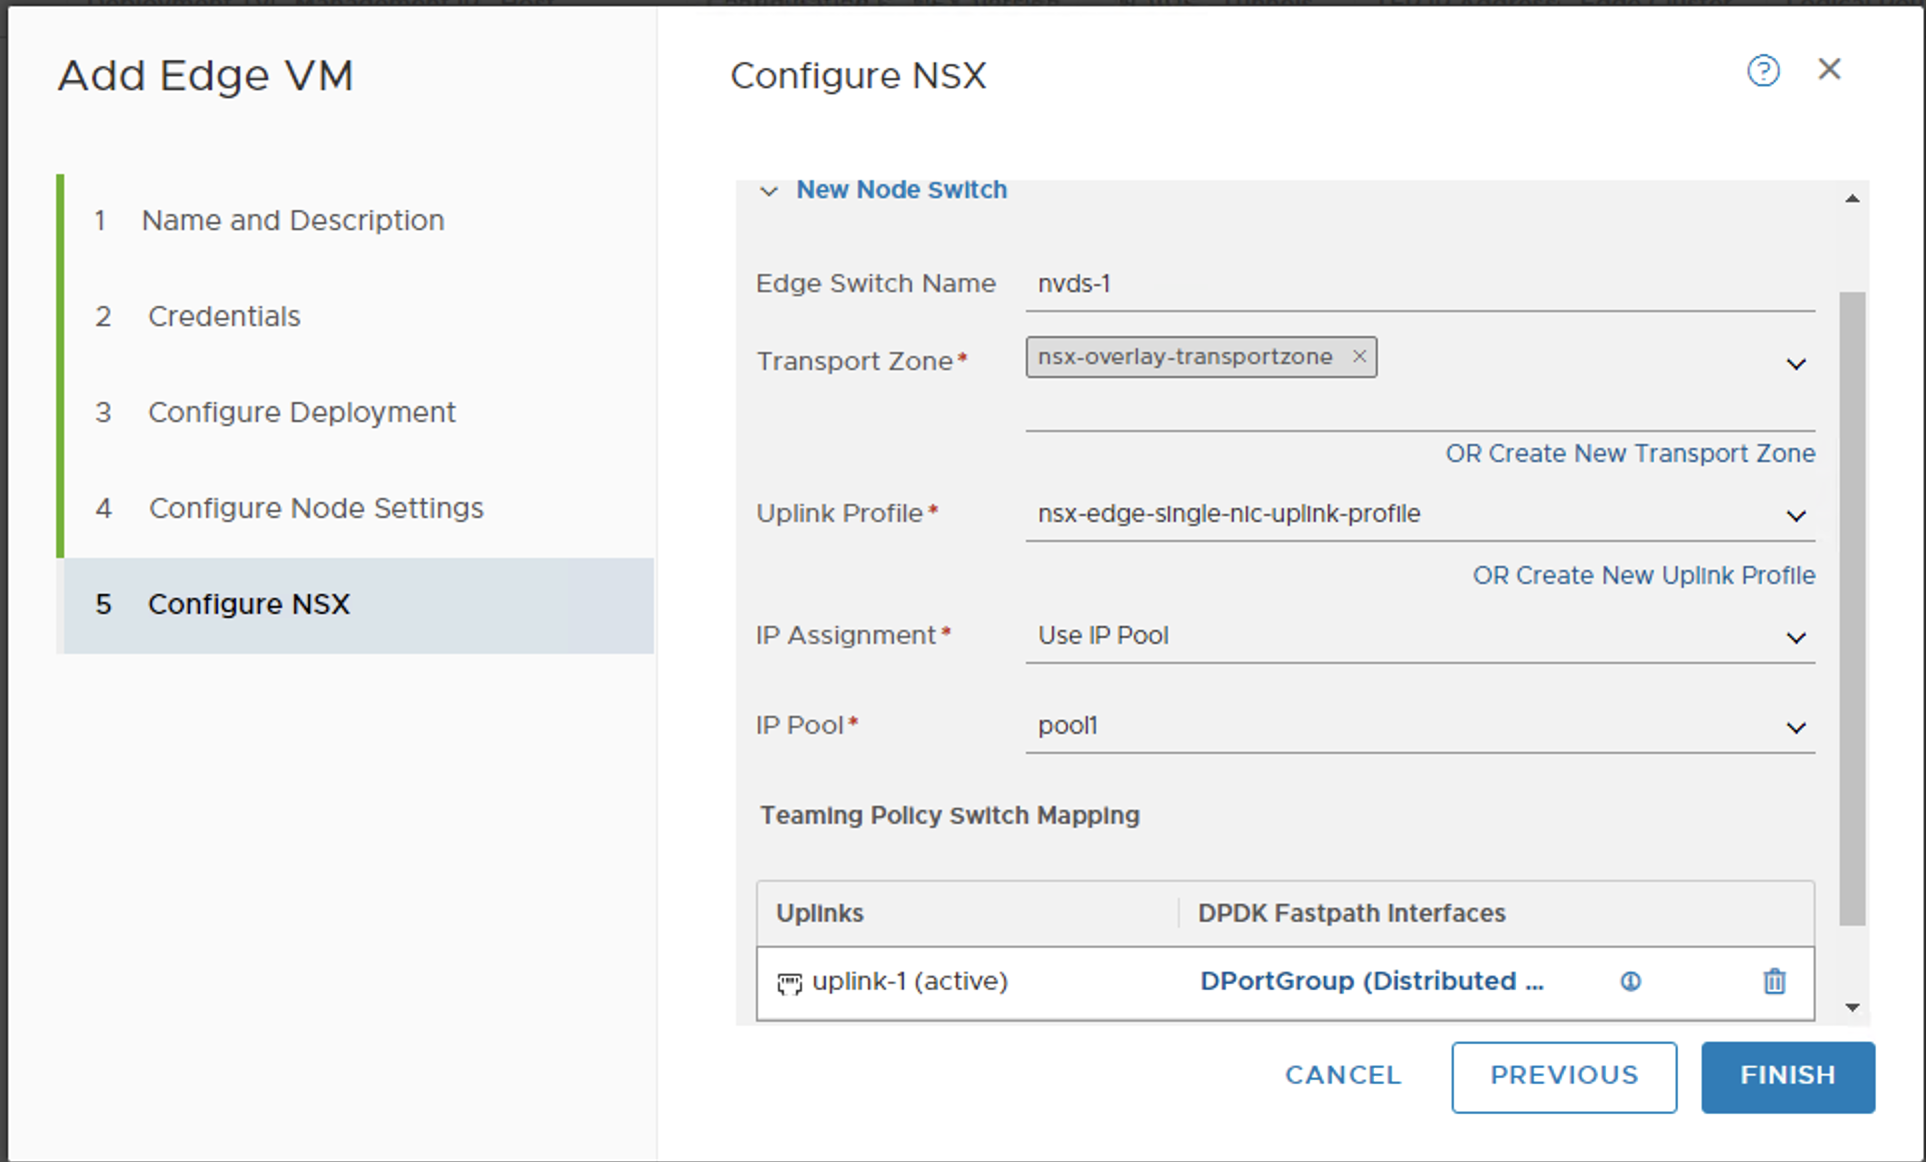Click Finish to deploy the Edge VM
This screenshot has width=1926, height=1162.
pos(1787,1076)
